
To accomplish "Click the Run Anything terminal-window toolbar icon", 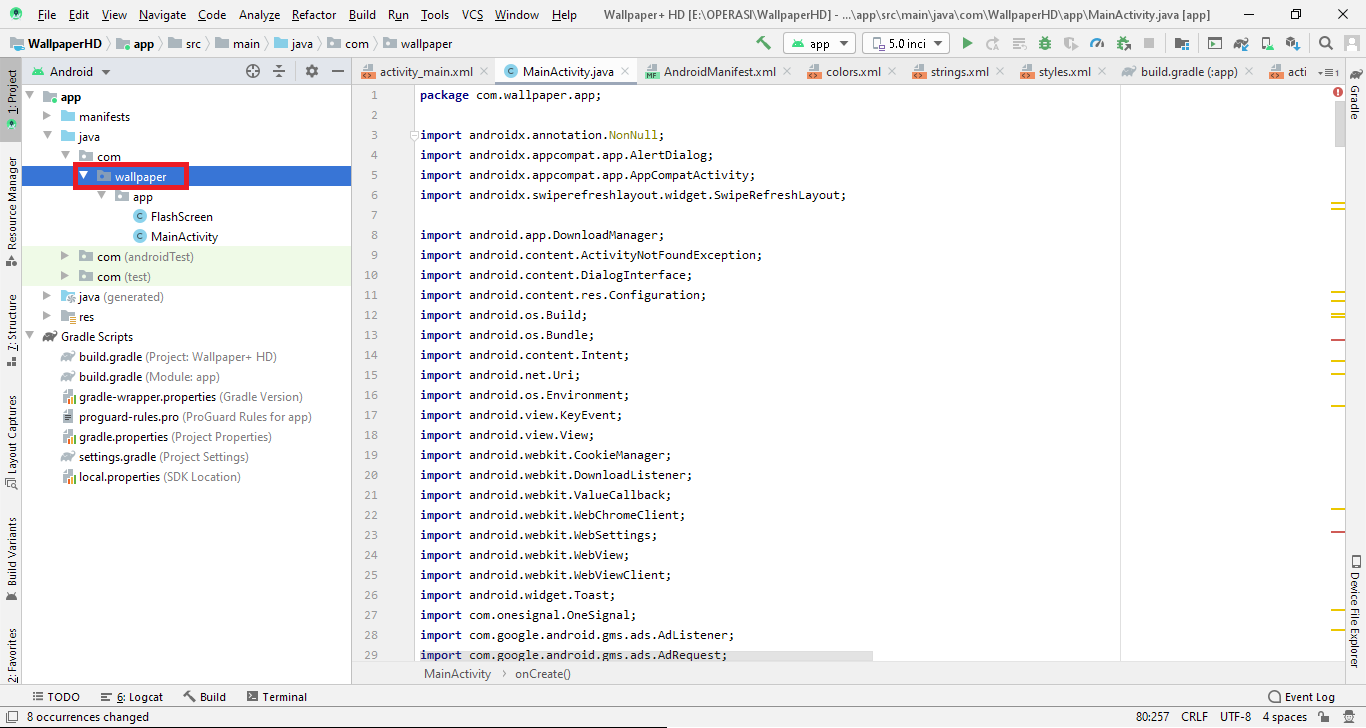I will click(x=1215, y=43).
